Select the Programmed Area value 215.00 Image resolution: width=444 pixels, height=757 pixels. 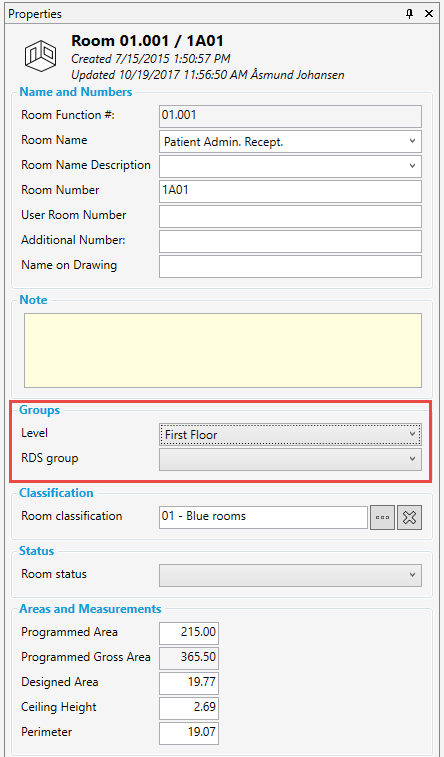coord(189,633)
